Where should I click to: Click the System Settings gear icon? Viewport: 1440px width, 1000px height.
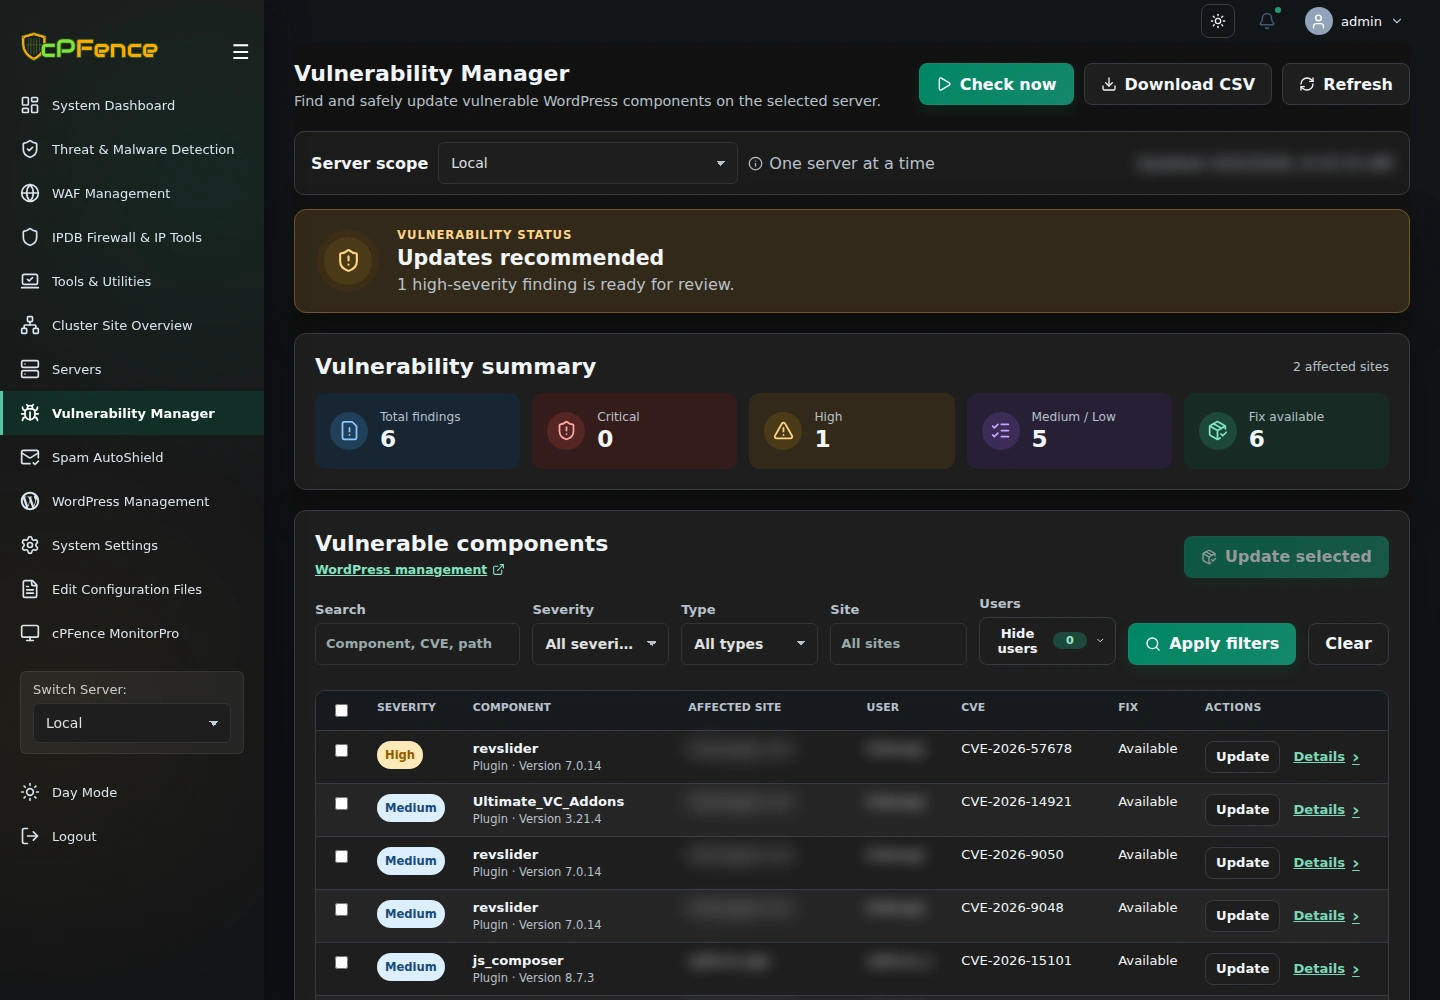point(30,545)
